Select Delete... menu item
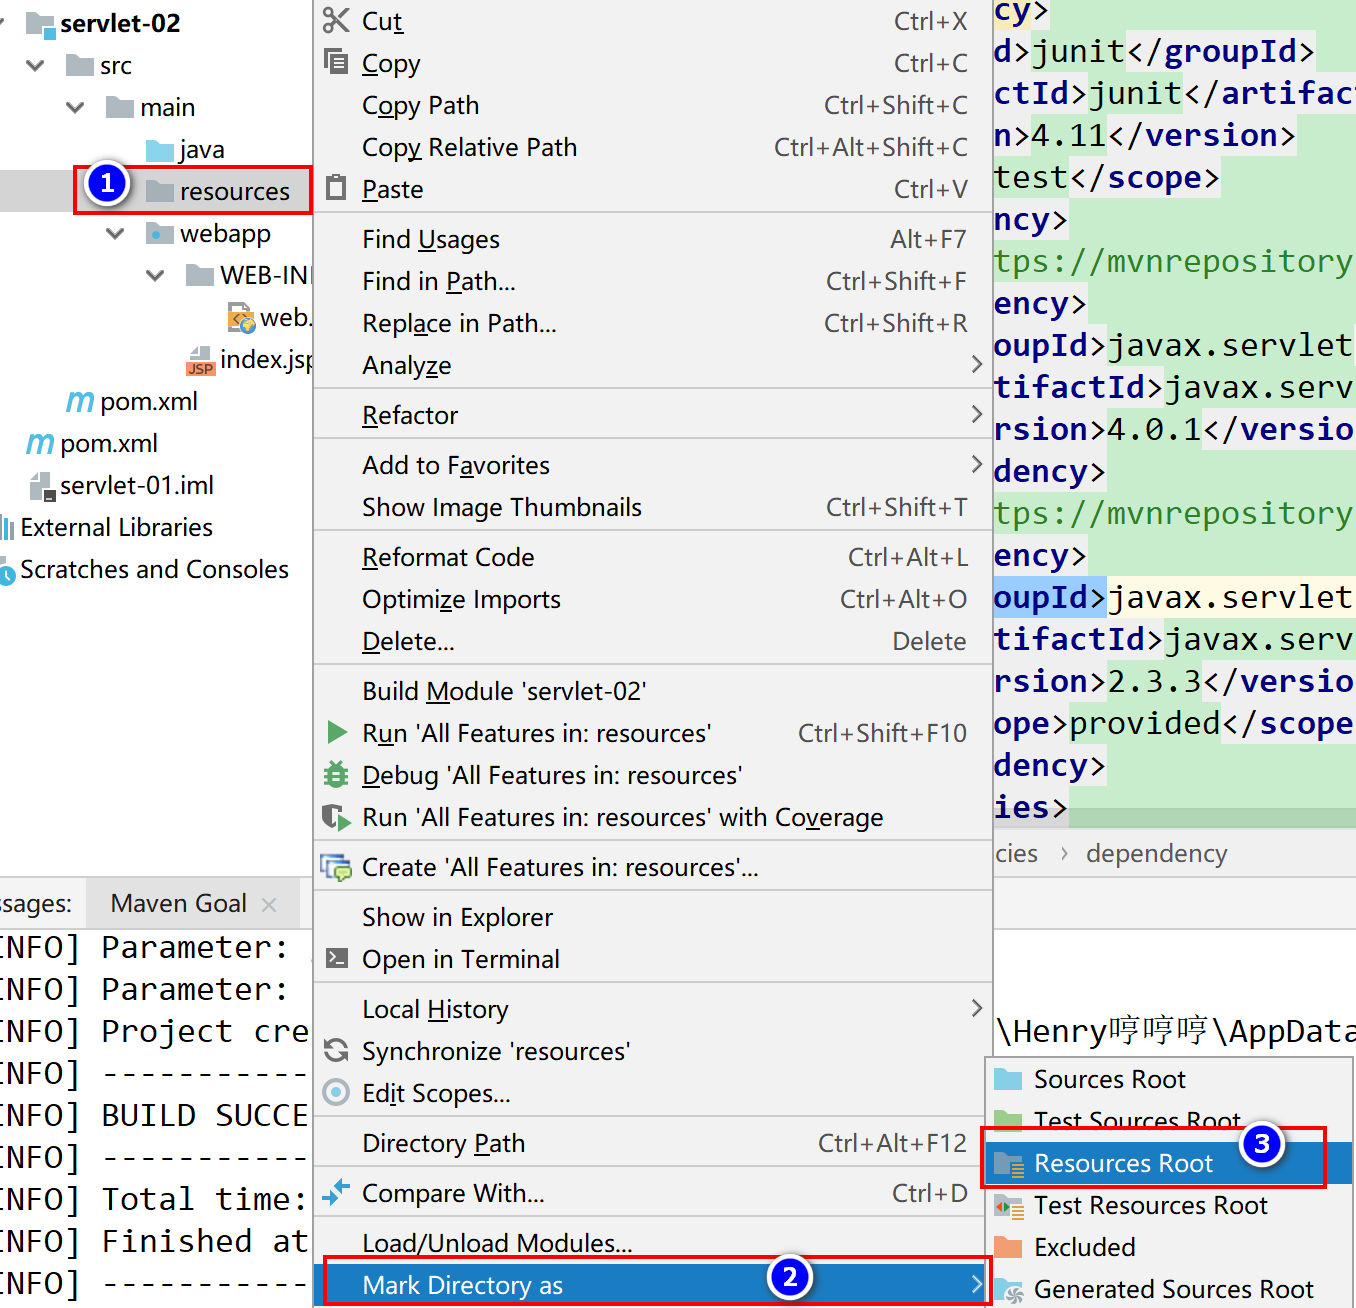The image size is (1356, 1308). [x=652, y=641]
